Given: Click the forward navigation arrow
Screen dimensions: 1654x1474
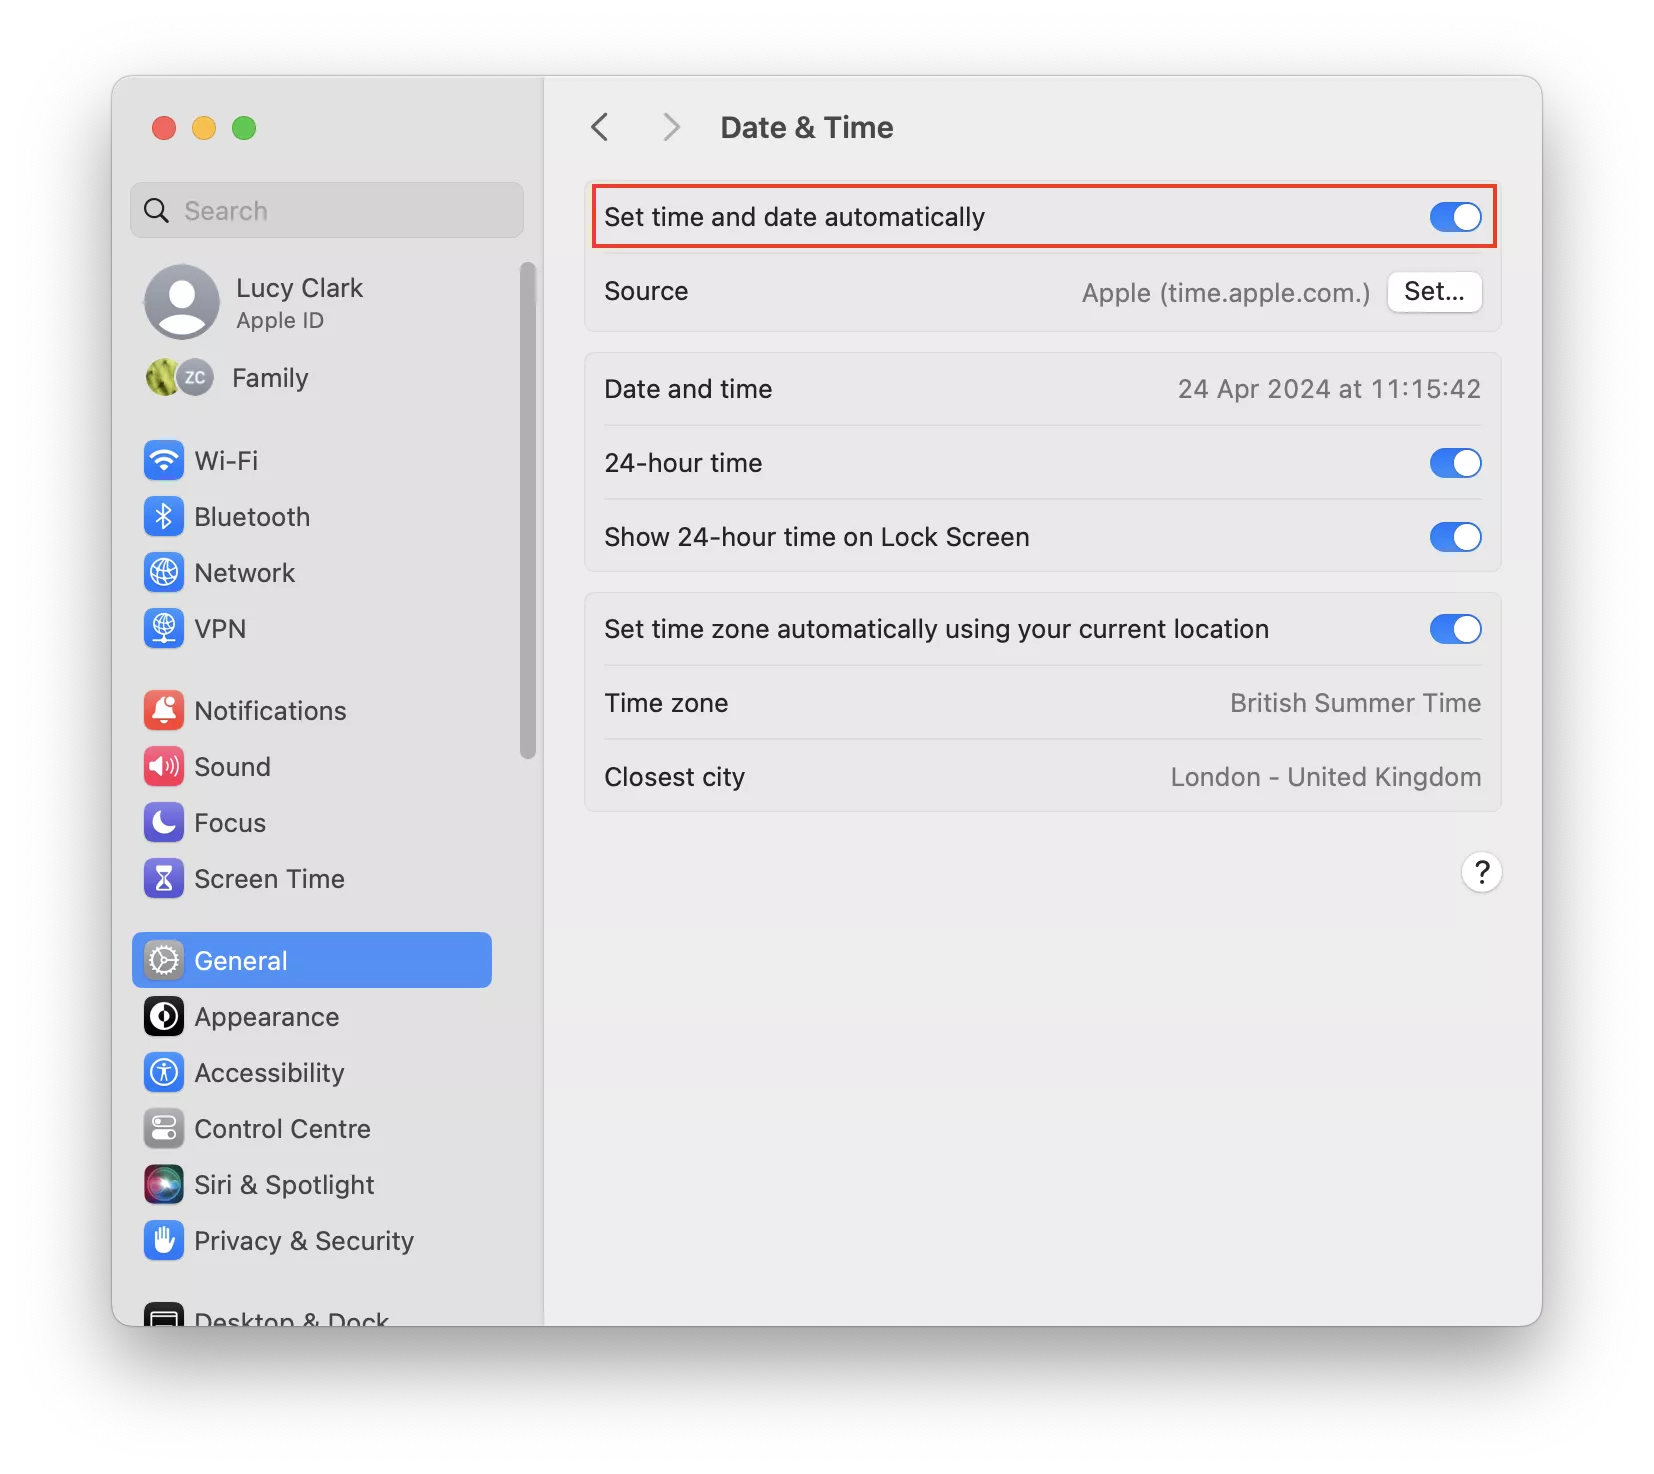Looking at the screenshot, I should 669,127.
